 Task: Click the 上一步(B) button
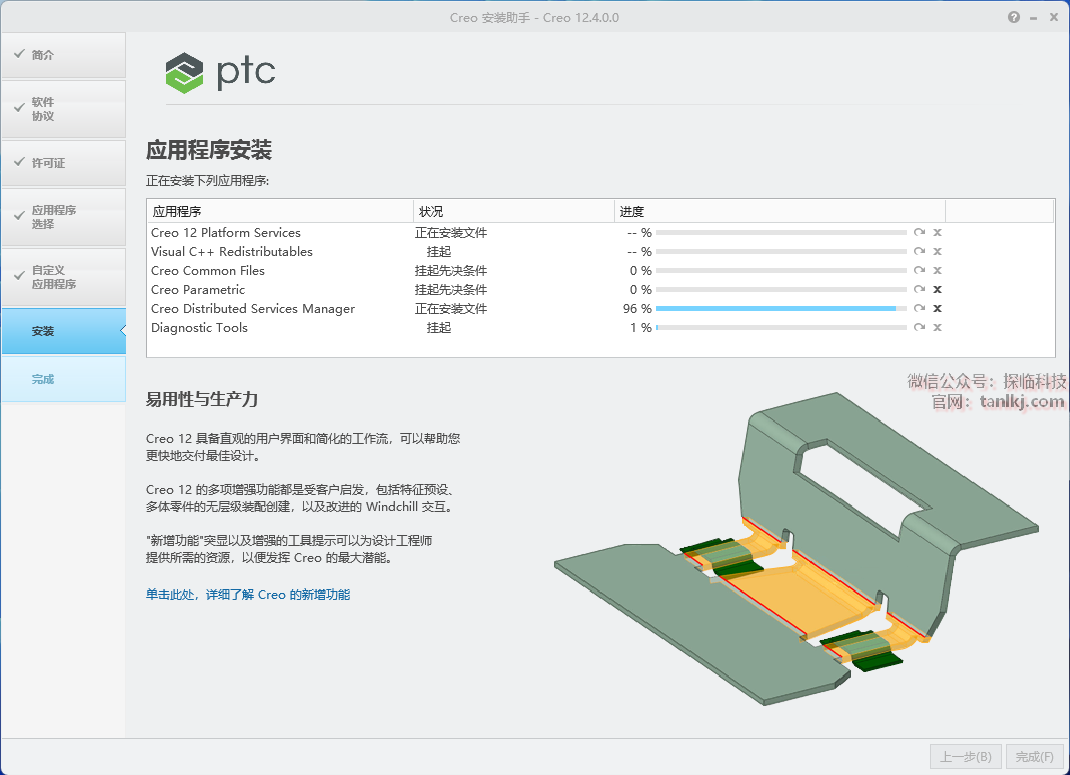(x=965, y=757)
